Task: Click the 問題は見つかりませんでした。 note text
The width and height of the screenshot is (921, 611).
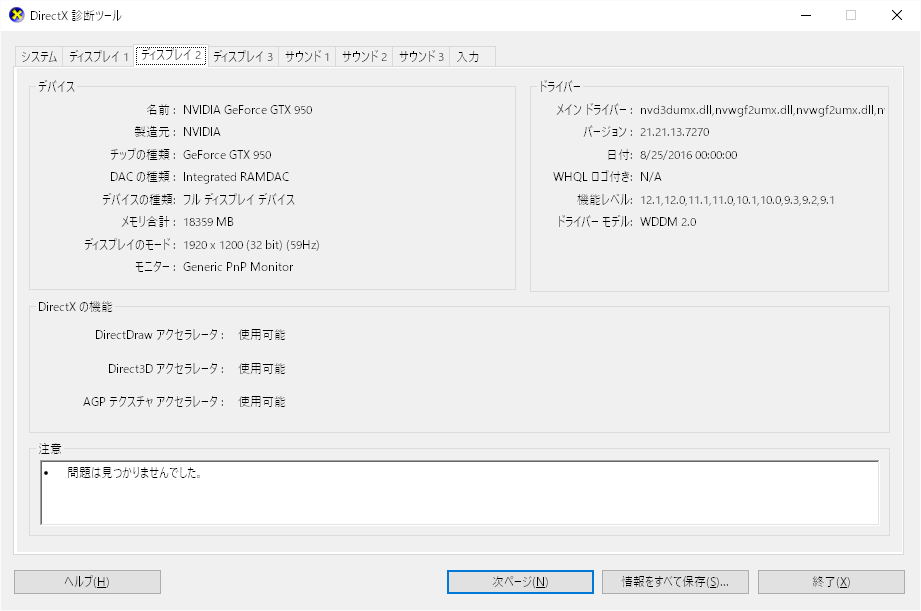Action: (x=135, y=472)
